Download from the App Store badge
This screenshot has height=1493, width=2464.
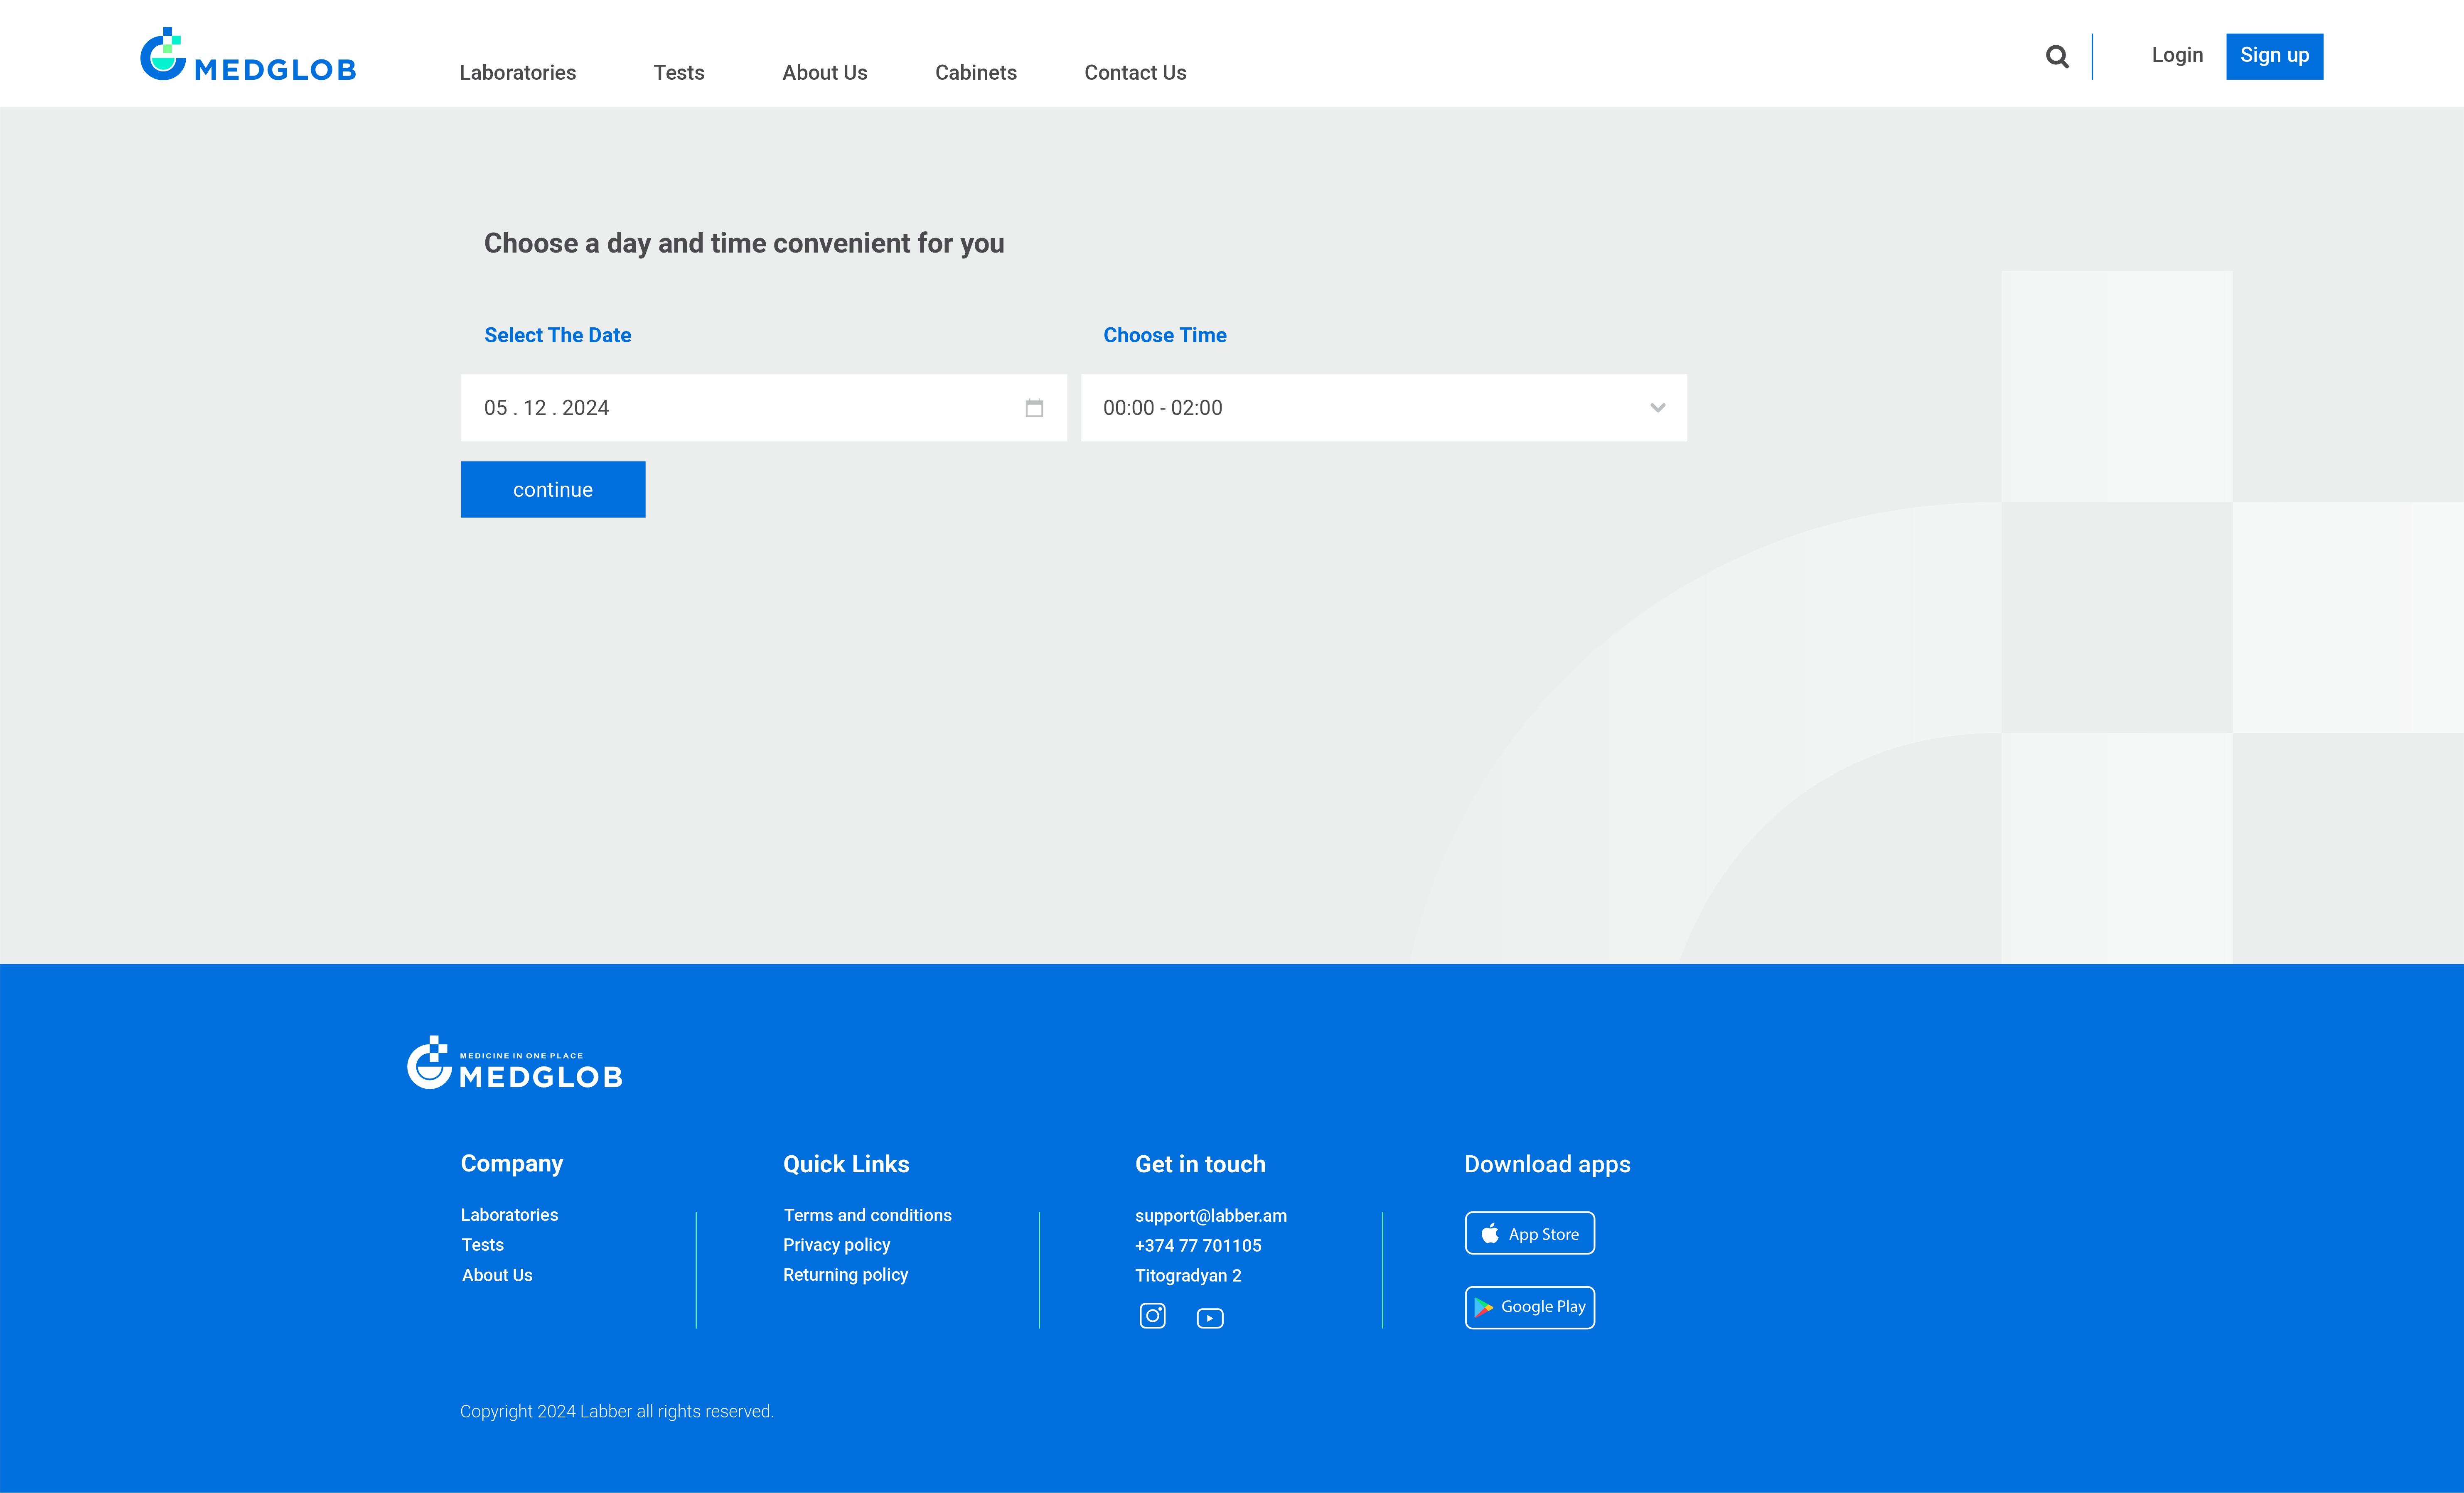coord(1529,1233)
